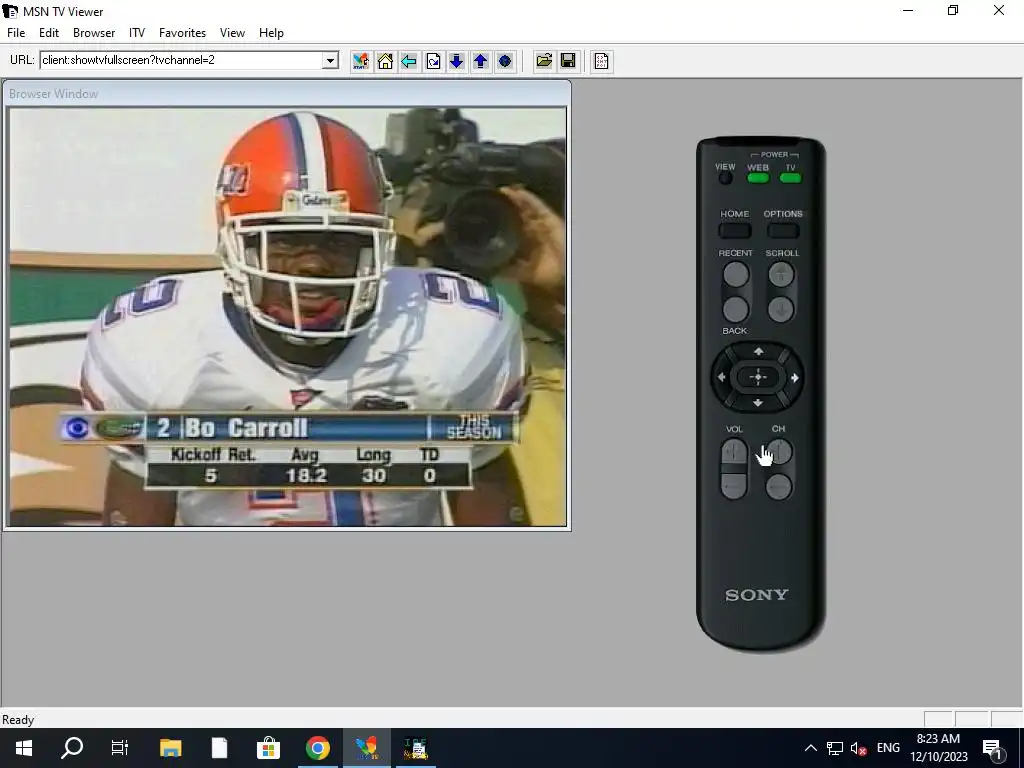Viewport: 1024px width, 768px height.
Task: Click the TV video in Browser Window
Action: [x=287, y=317]
